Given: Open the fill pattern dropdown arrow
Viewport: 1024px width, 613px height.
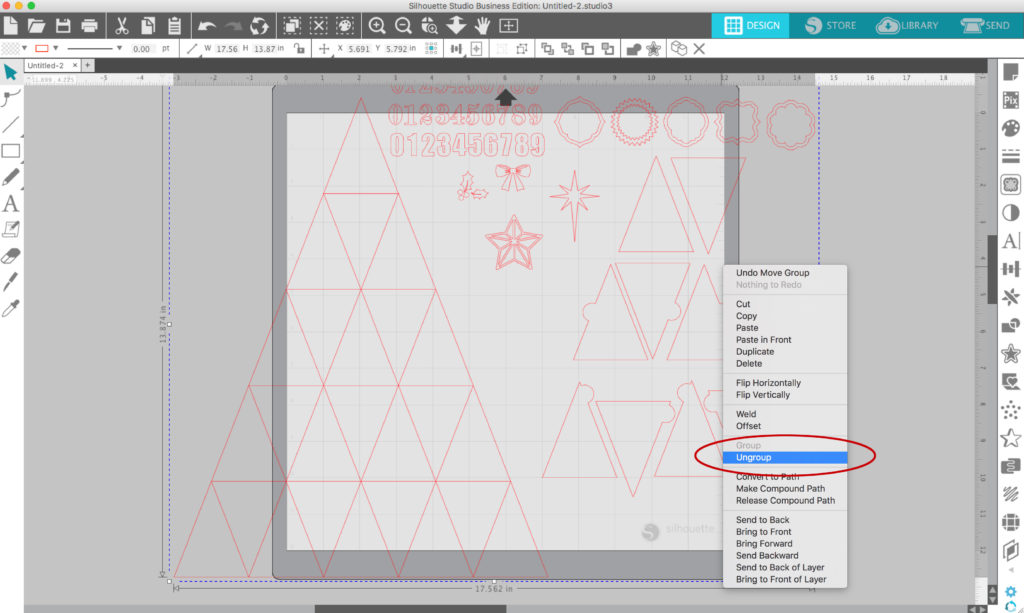Looking at the screenshot, I should point(25,48).
